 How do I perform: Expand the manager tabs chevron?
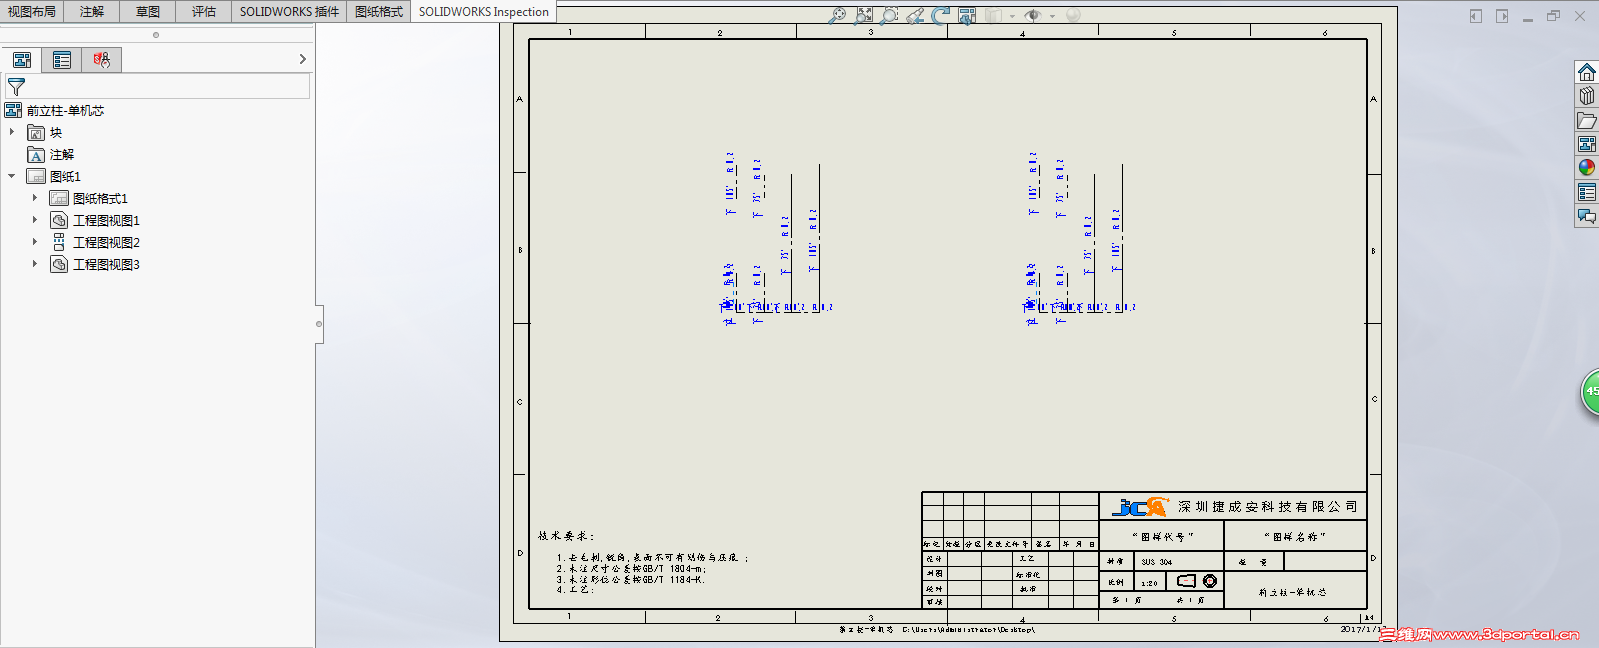point(303,60)
